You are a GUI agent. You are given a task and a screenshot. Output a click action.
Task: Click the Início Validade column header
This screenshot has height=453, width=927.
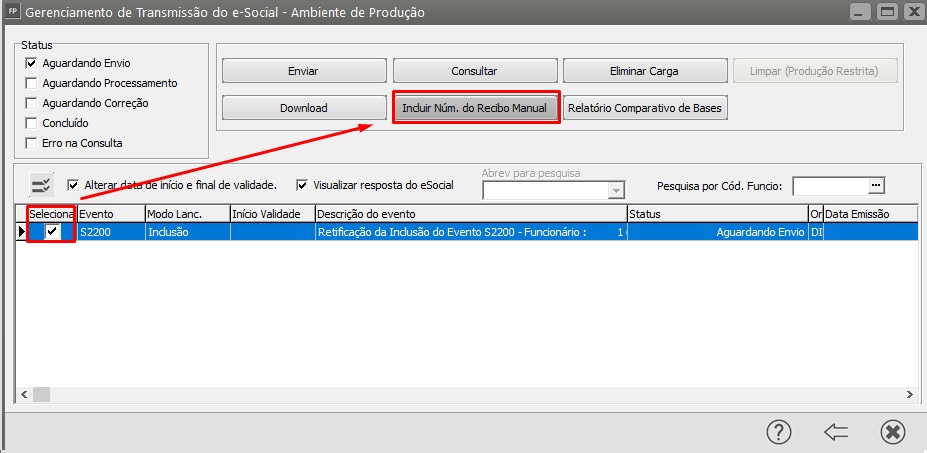[272, 214]
